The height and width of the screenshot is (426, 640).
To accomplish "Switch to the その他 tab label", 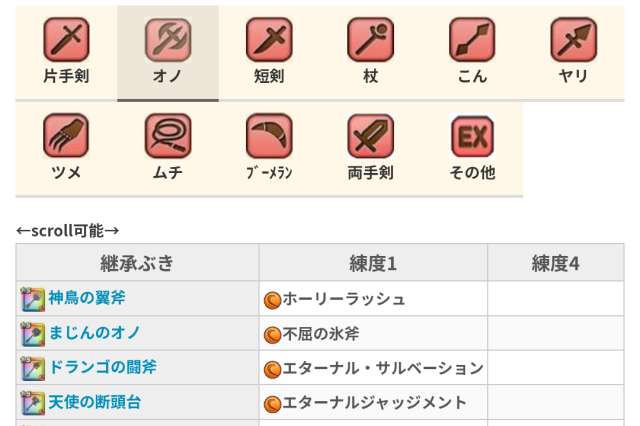I will tap(472, 172).
